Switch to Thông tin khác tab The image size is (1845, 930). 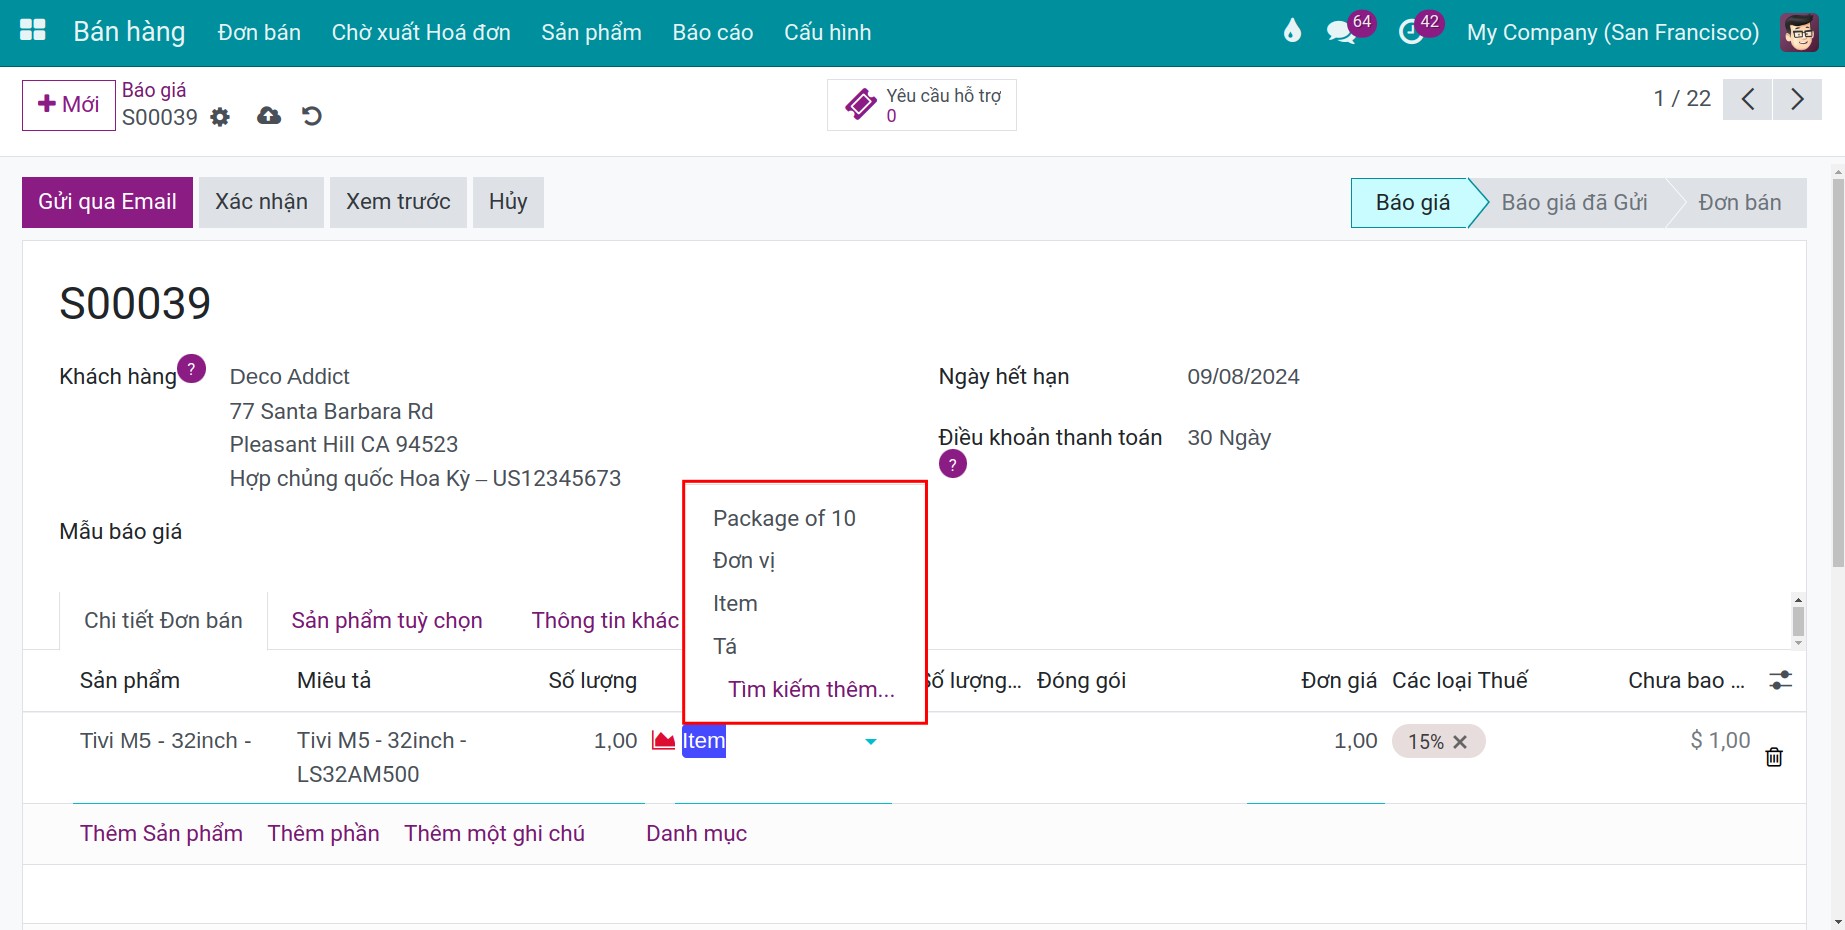point(605,621)
